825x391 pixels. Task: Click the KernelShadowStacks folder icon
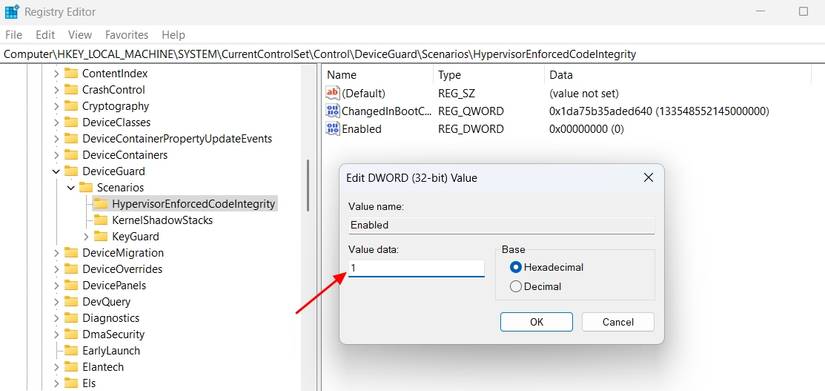[100, 220]
